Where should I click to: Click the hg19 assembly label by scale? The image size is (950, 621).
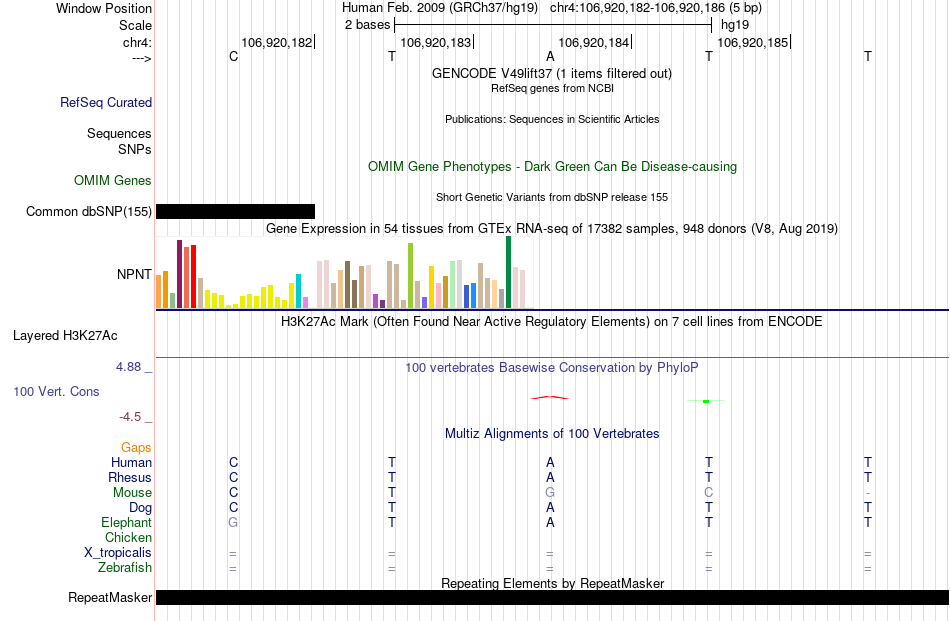735,25
